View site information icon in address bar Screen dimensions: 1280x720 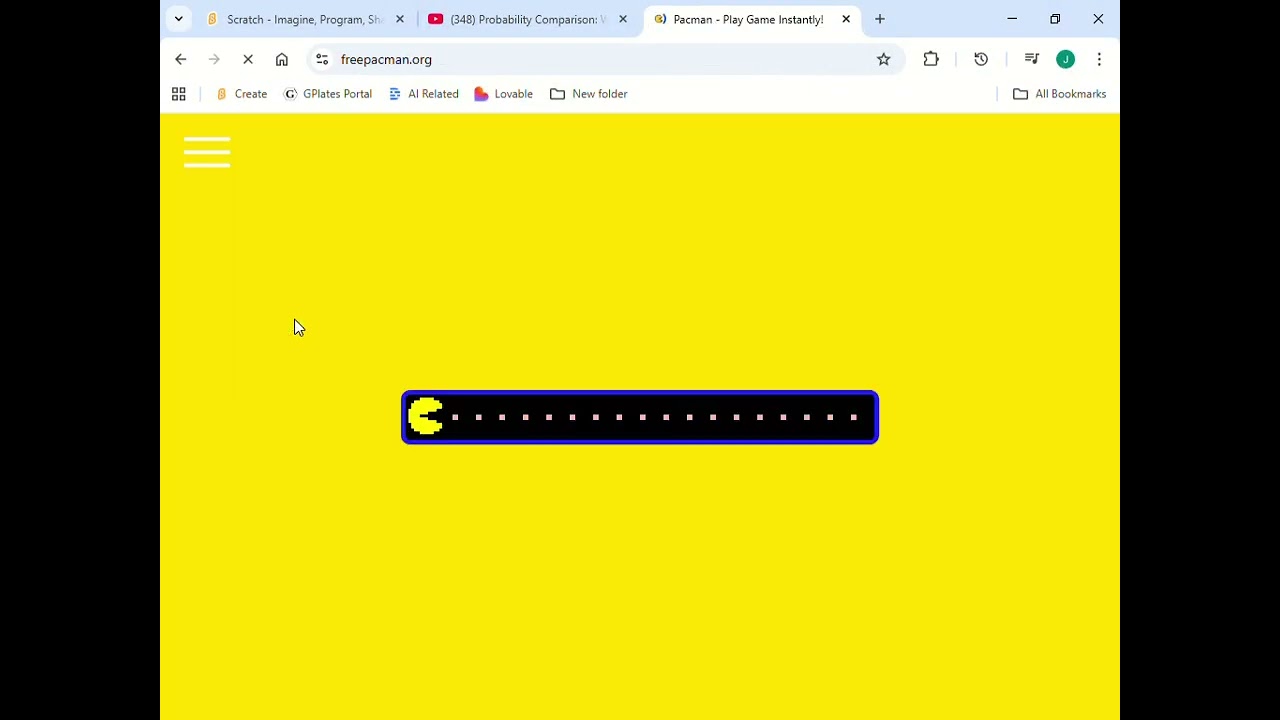pos(322,59)
